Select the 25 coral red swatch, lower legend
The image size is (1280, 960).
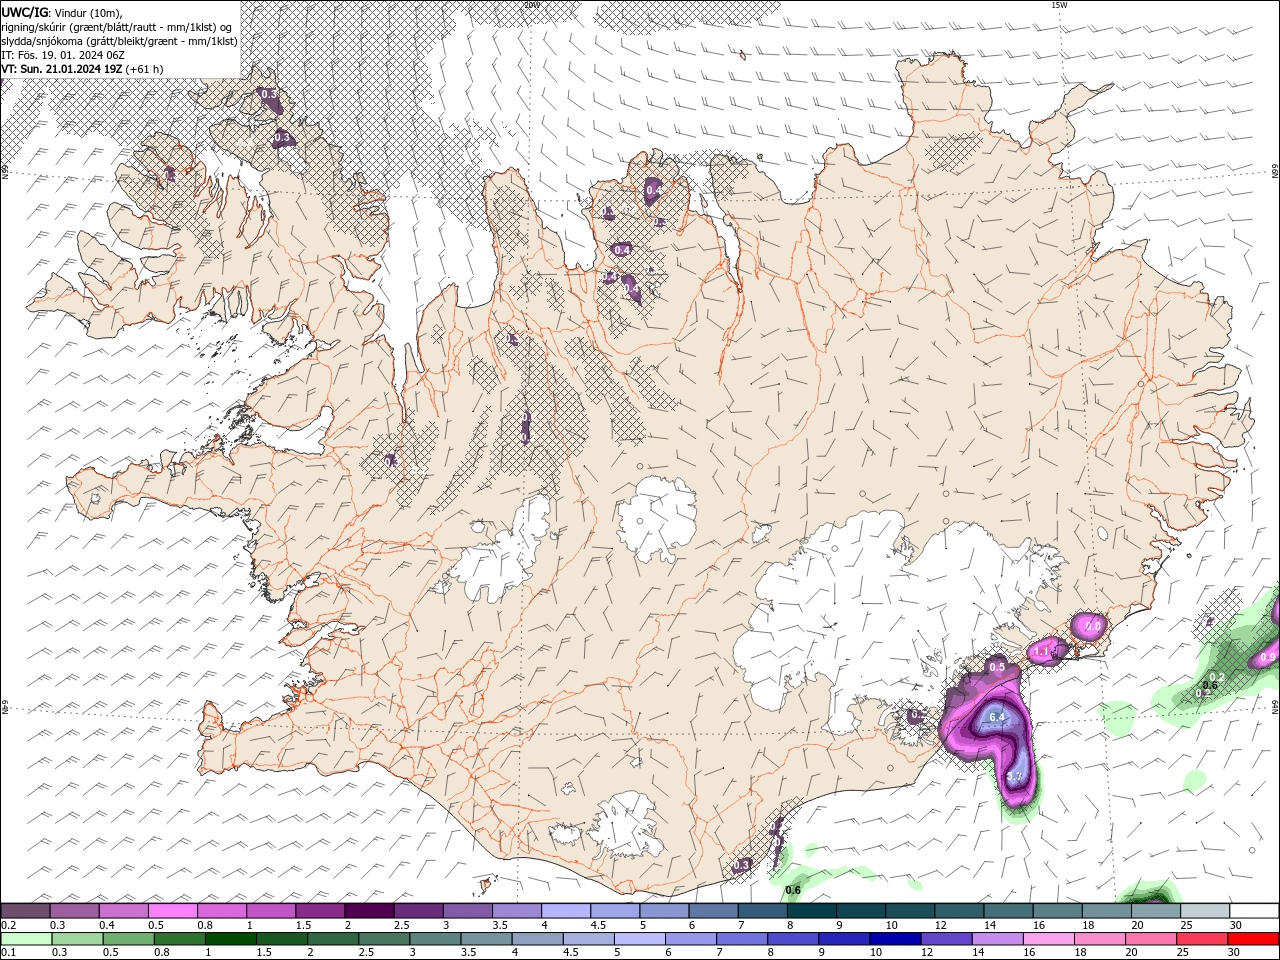(1201, 939)
